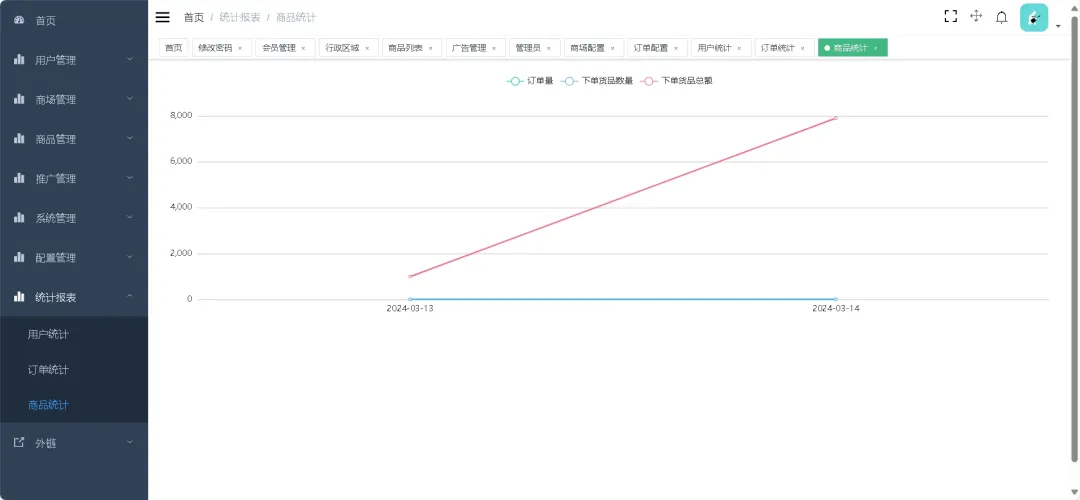Toggle the 订单量 legend series
The image size is (1080, 500).
[x=530, y=81]
